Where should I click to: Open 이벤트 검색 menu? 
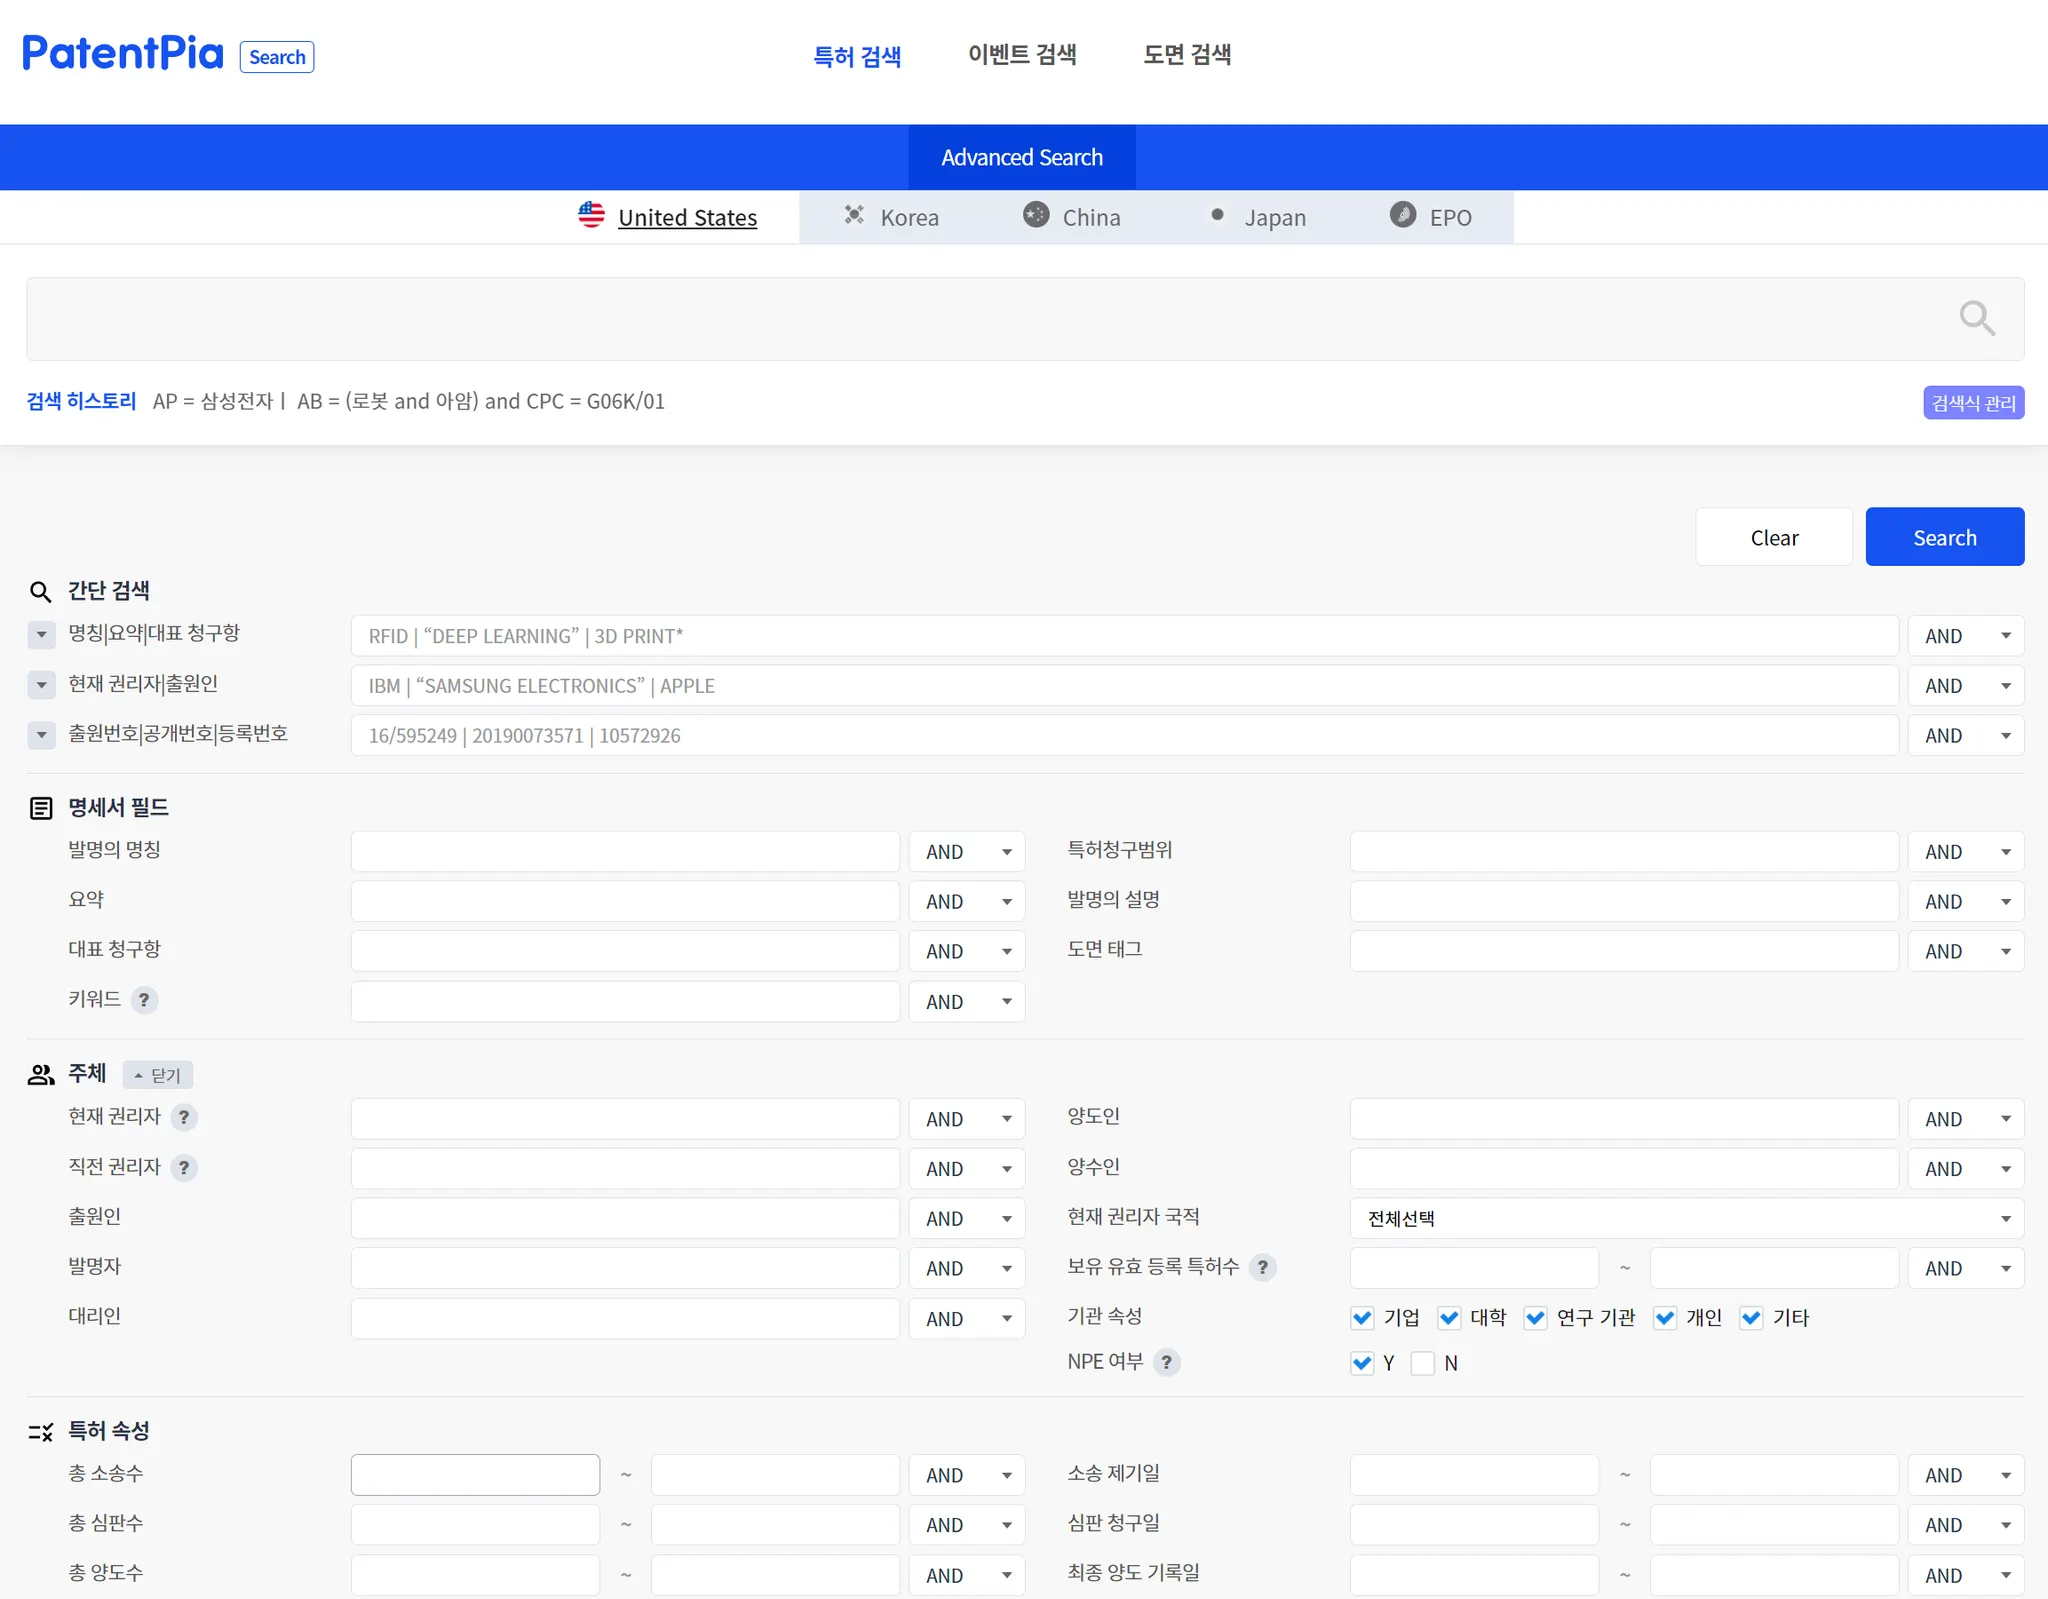1021,55
